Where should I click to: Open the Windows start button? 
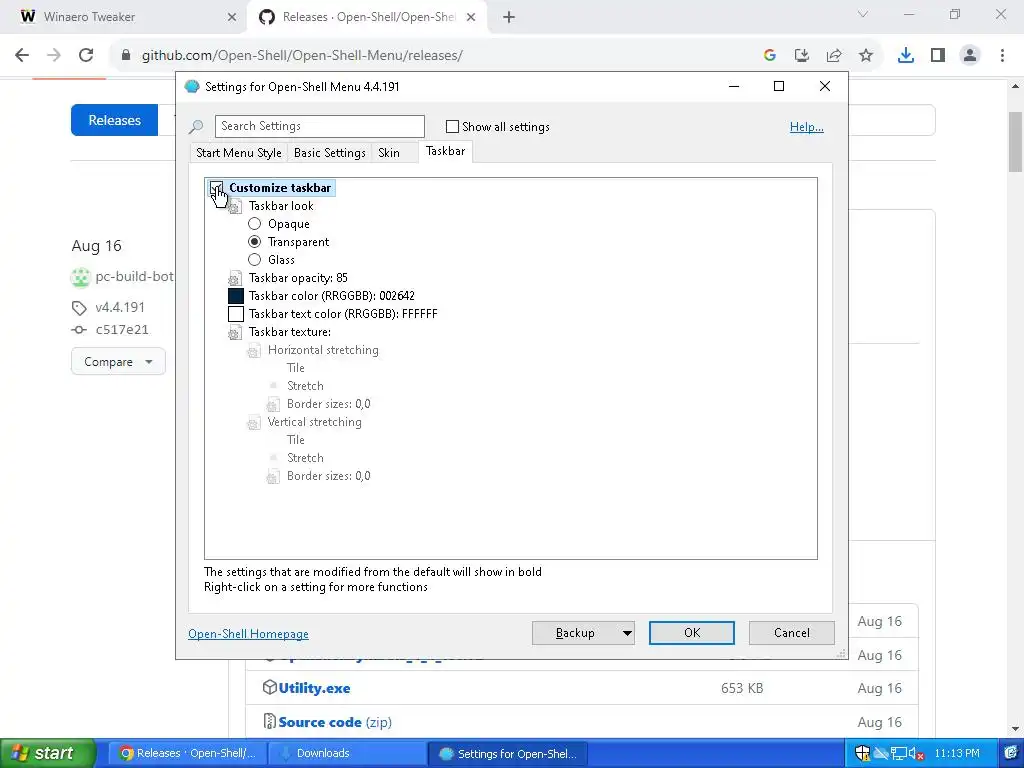click(47, 754)
